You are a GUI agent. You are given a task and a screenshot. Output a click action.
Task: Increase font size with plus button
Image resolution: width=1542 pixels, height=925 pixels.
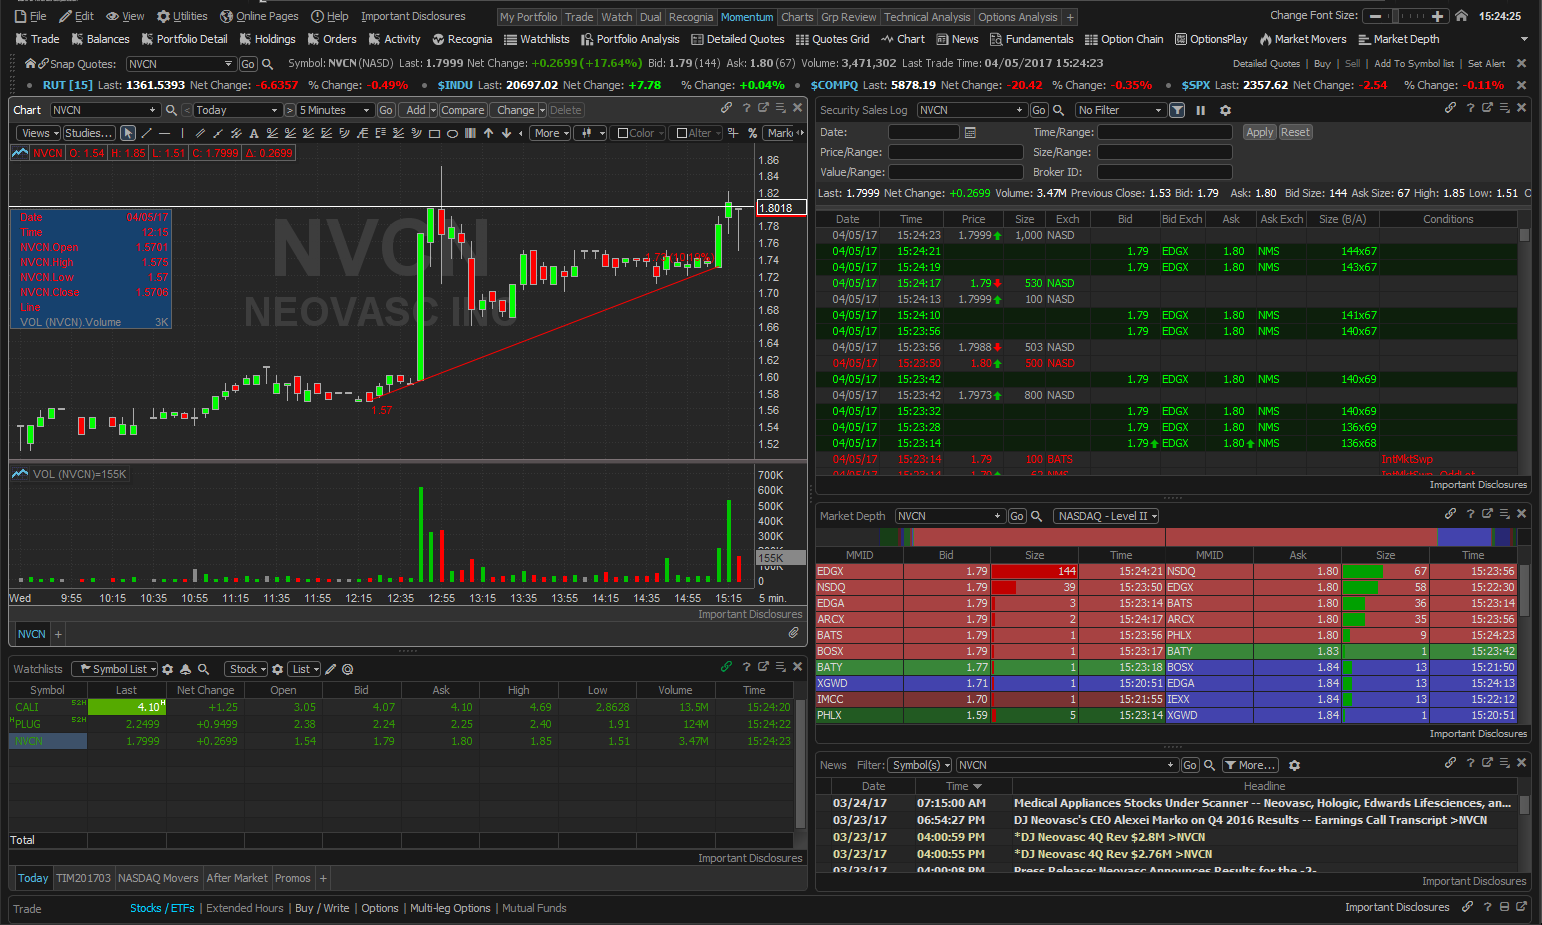(1438, 16)
